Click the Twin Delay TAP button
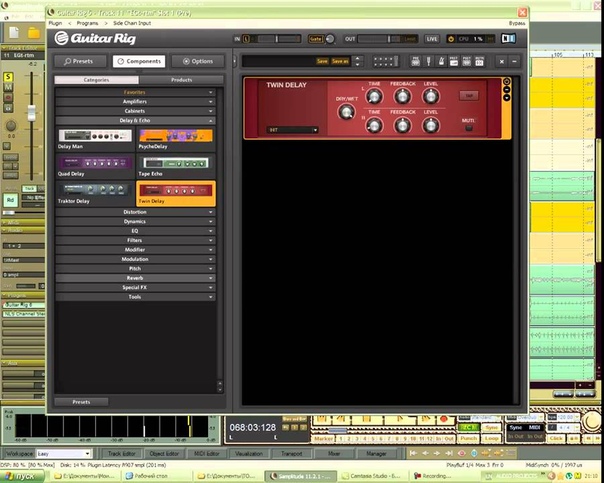 469,96
